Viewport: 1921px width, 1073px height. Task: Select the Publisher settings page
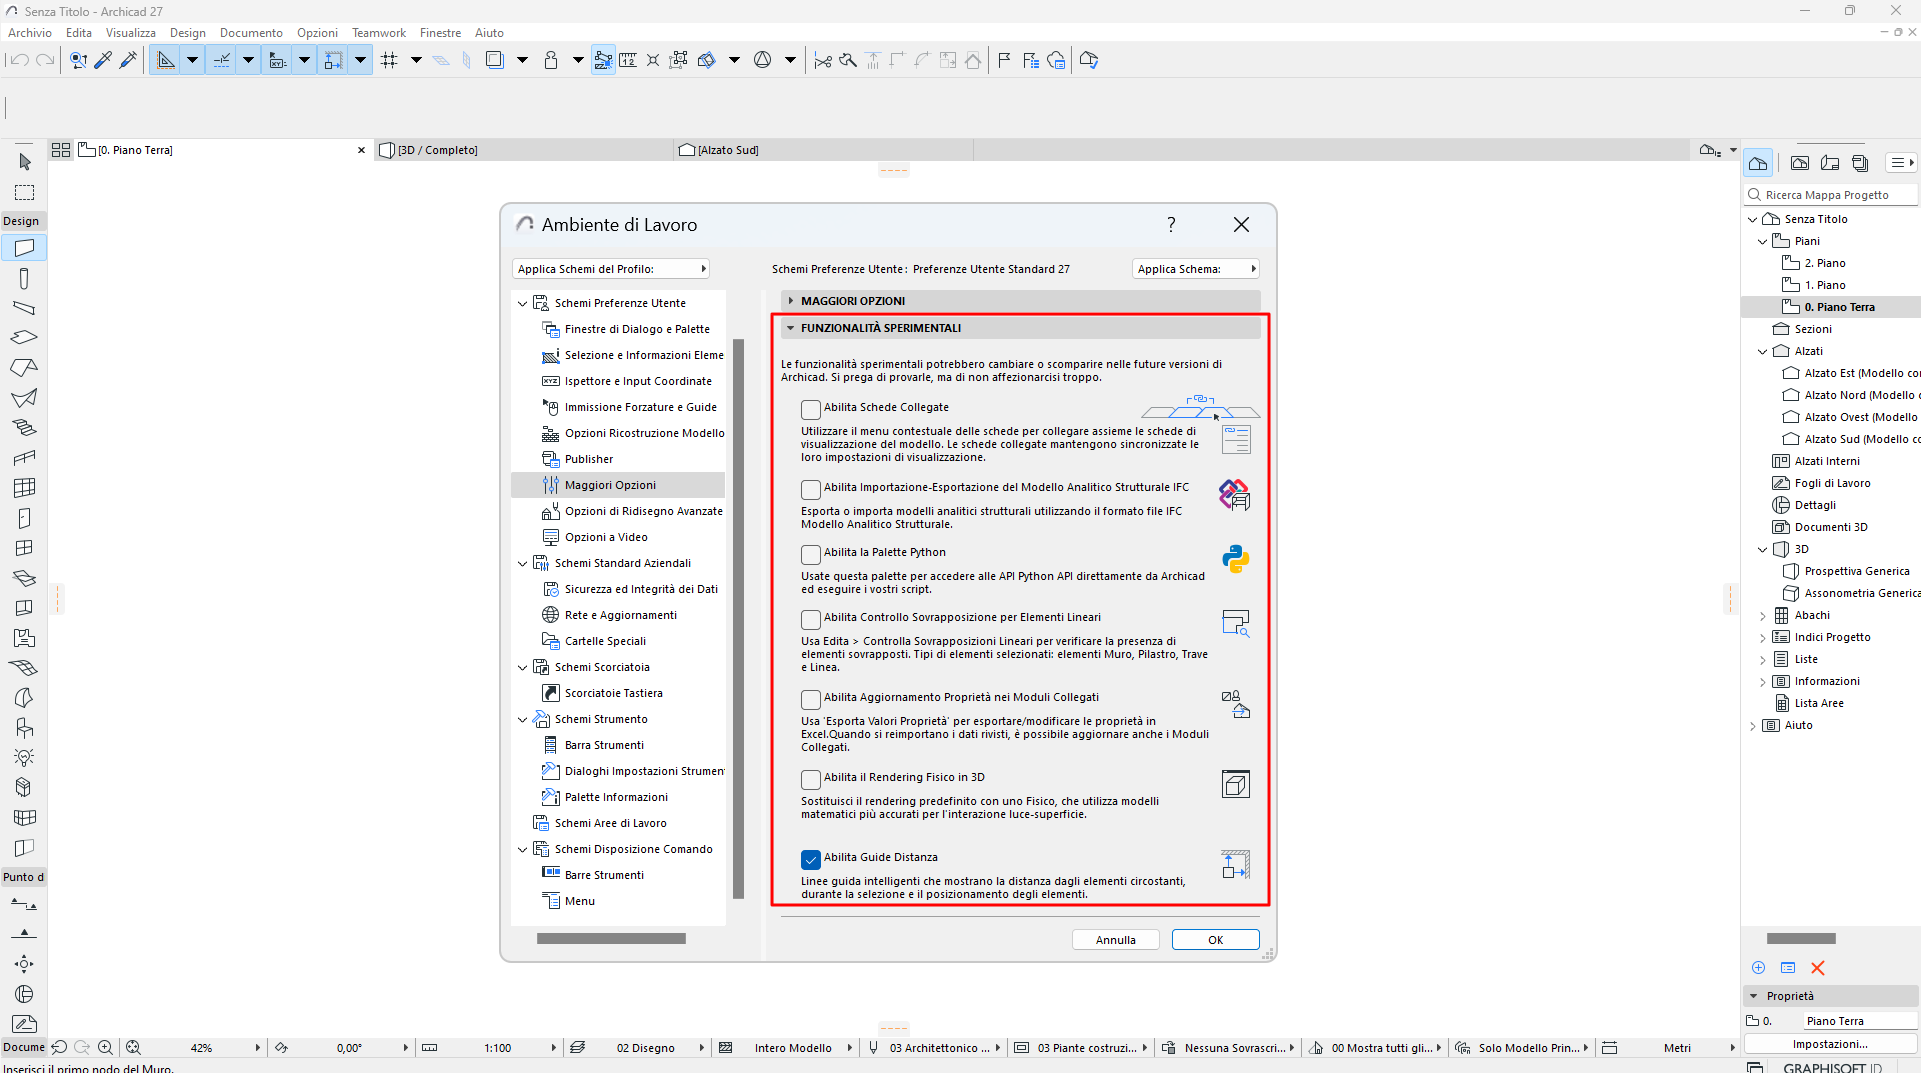click(x=588, y=459)
